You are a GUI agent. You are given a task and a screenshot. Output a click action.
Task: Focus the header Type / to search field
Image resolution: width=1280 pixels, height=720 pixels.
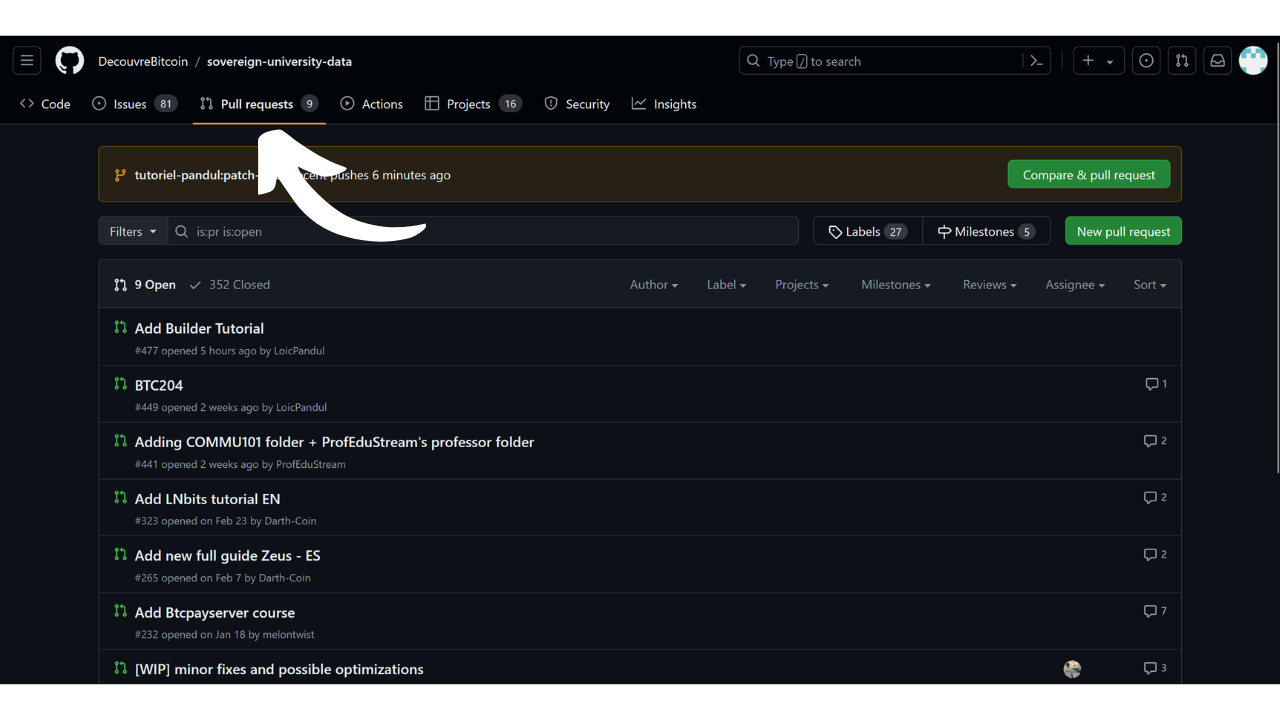click(896, 61)
